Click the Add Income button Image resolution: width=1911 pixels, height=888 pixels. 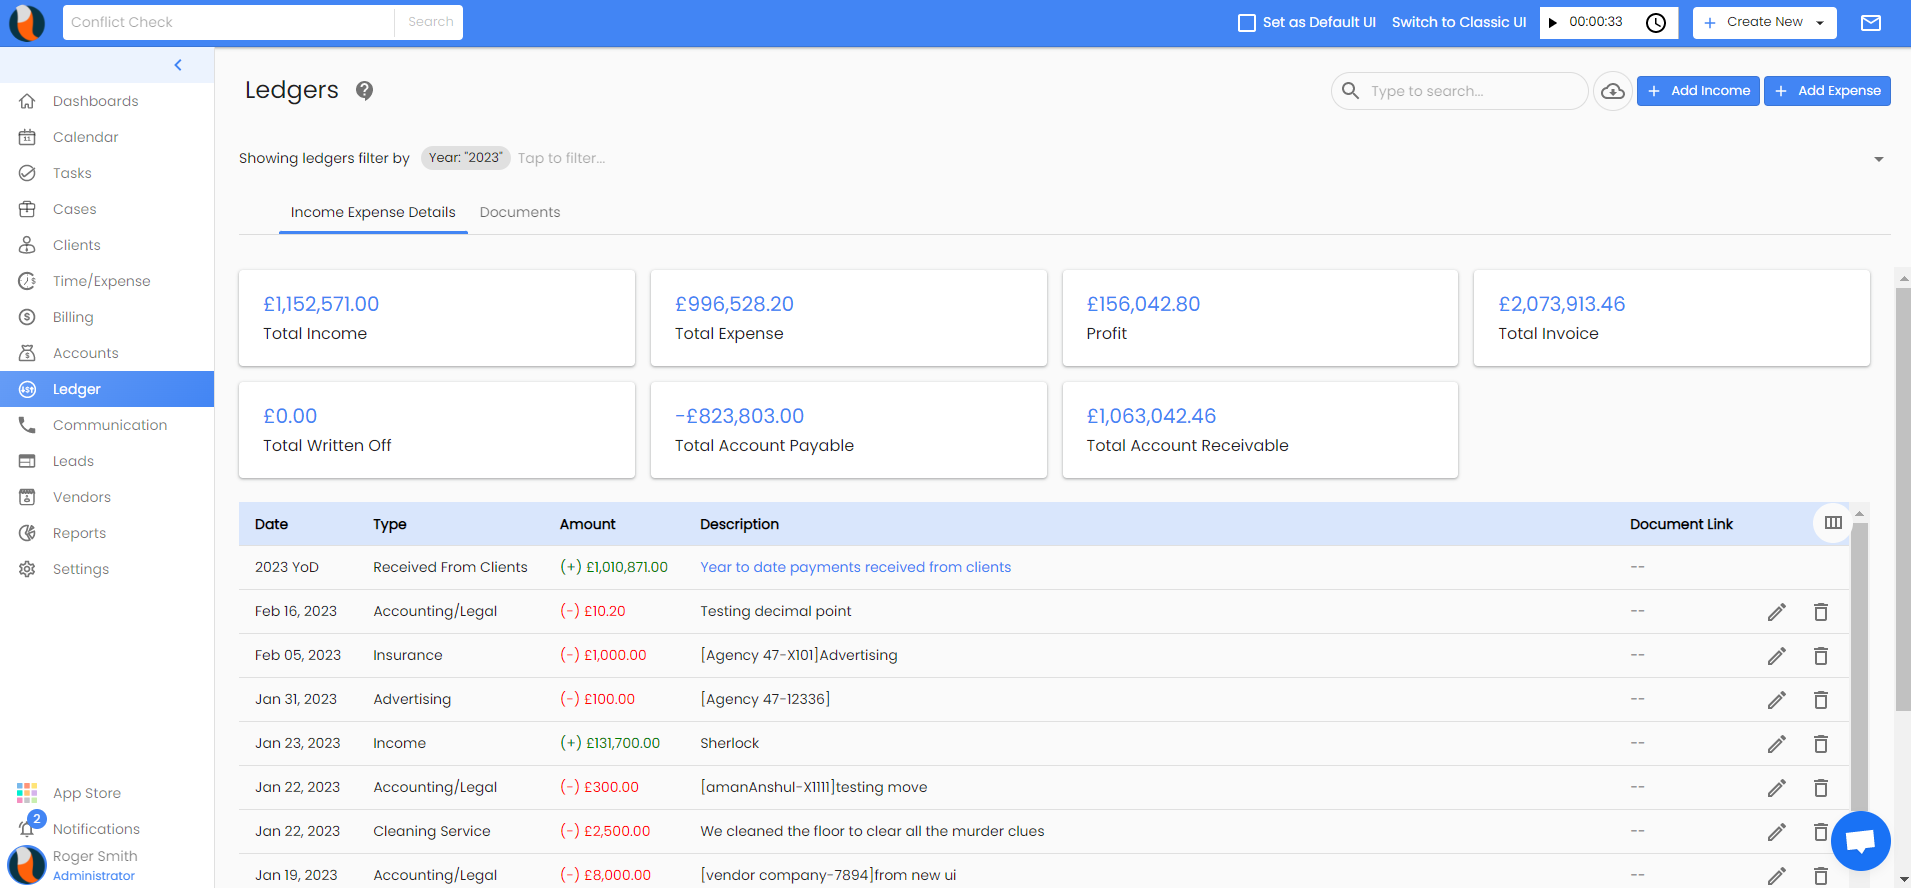[x=1697, y=91]
